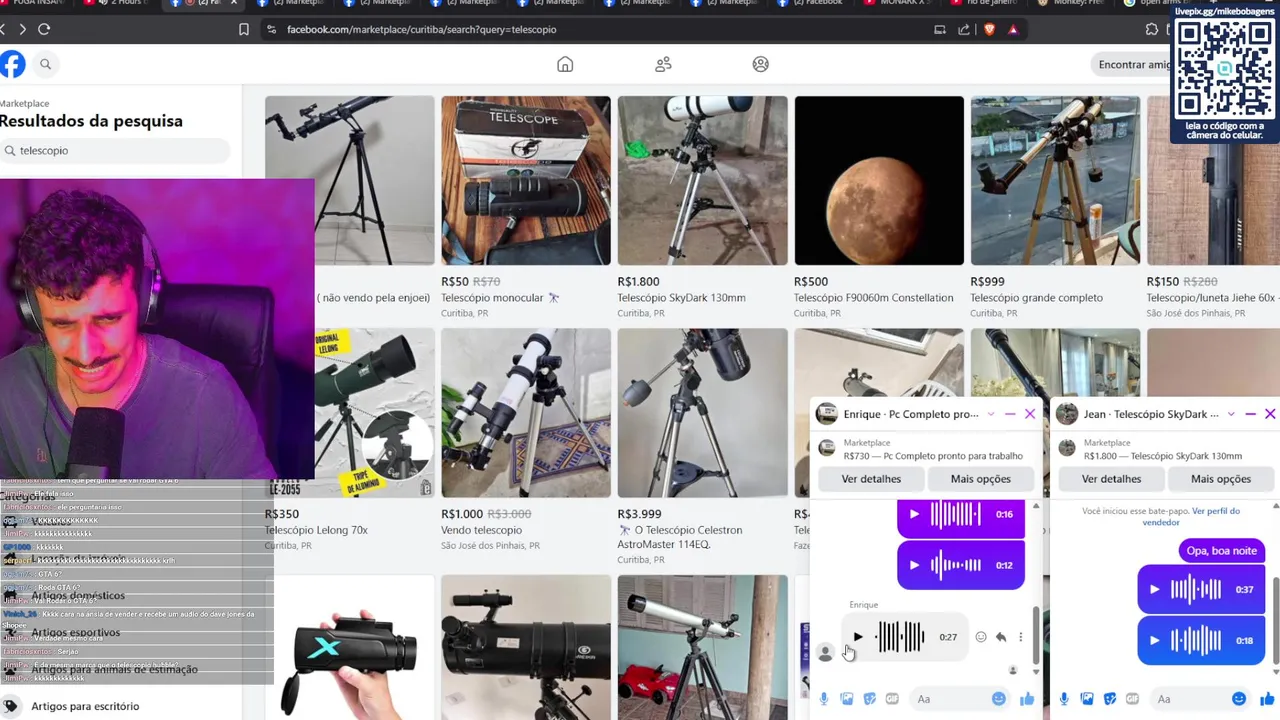The image size is (1280, 720).
Task: Play the 0:12 audio in Enrique chat
Action: [914, 565]
